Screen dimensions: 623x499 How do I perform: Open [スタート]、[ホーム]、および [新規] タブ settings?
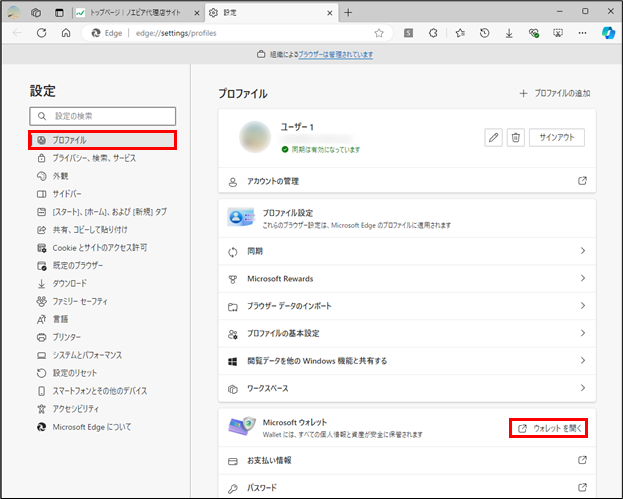tap(103, 212)
